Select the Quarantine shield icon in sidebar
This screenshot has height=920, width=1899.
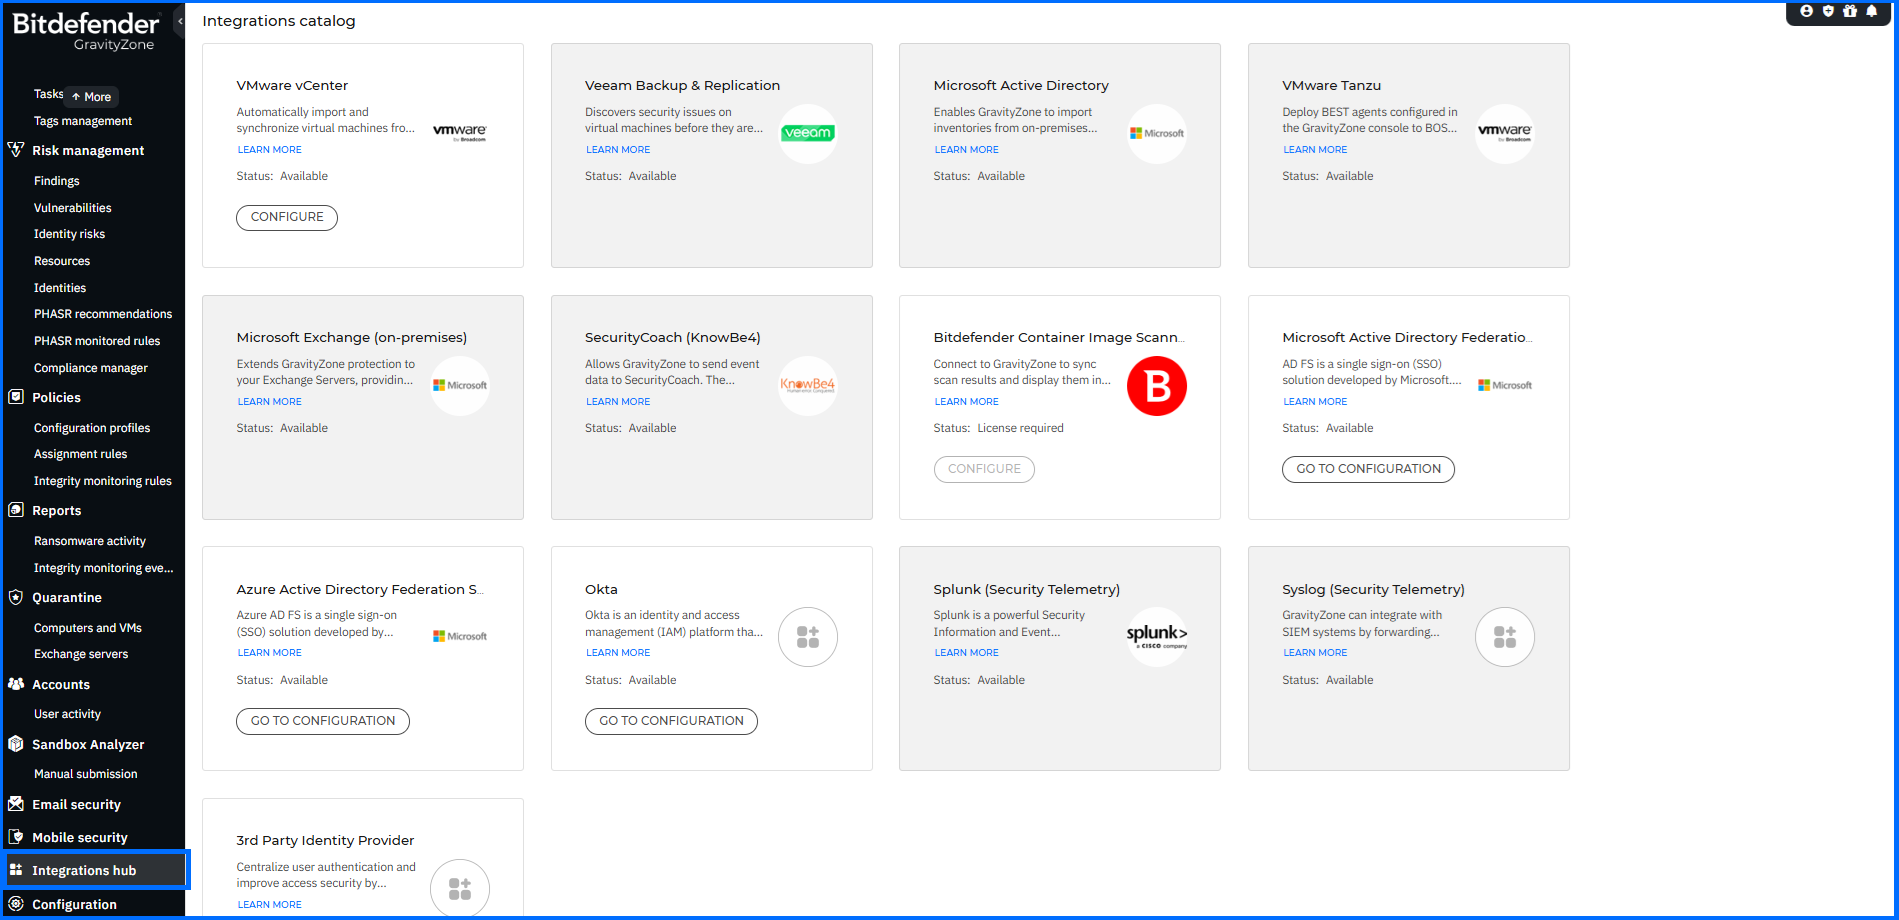point(16,597)
